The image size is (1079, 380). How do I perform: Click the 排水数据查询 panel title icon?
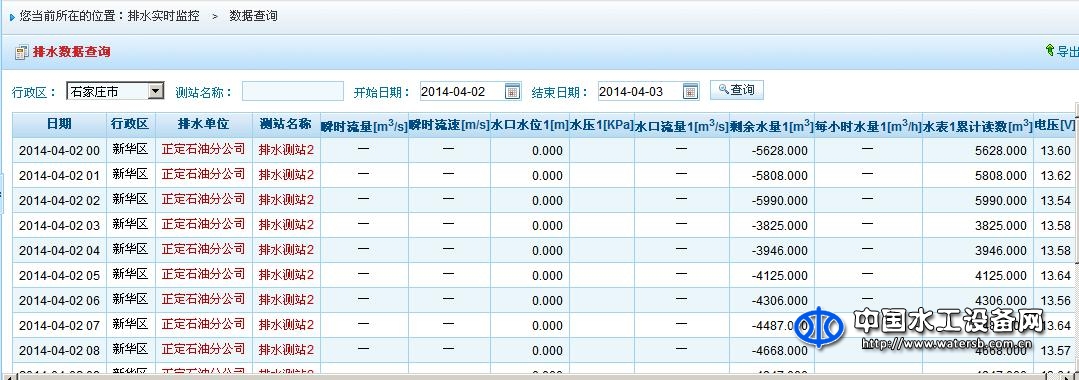(21, 52)
